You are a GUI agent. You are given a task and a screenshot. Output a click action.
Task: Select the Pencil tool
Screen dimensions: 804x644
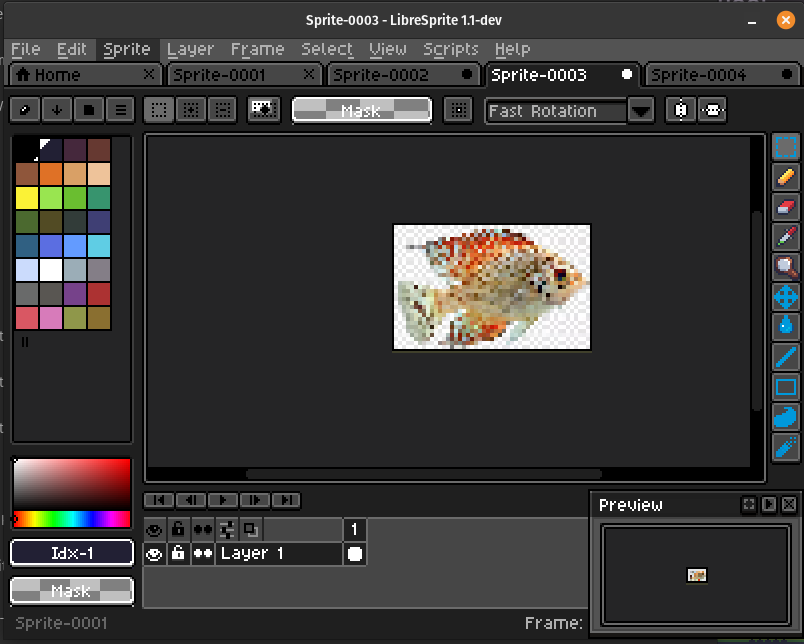tap(786, 177)
